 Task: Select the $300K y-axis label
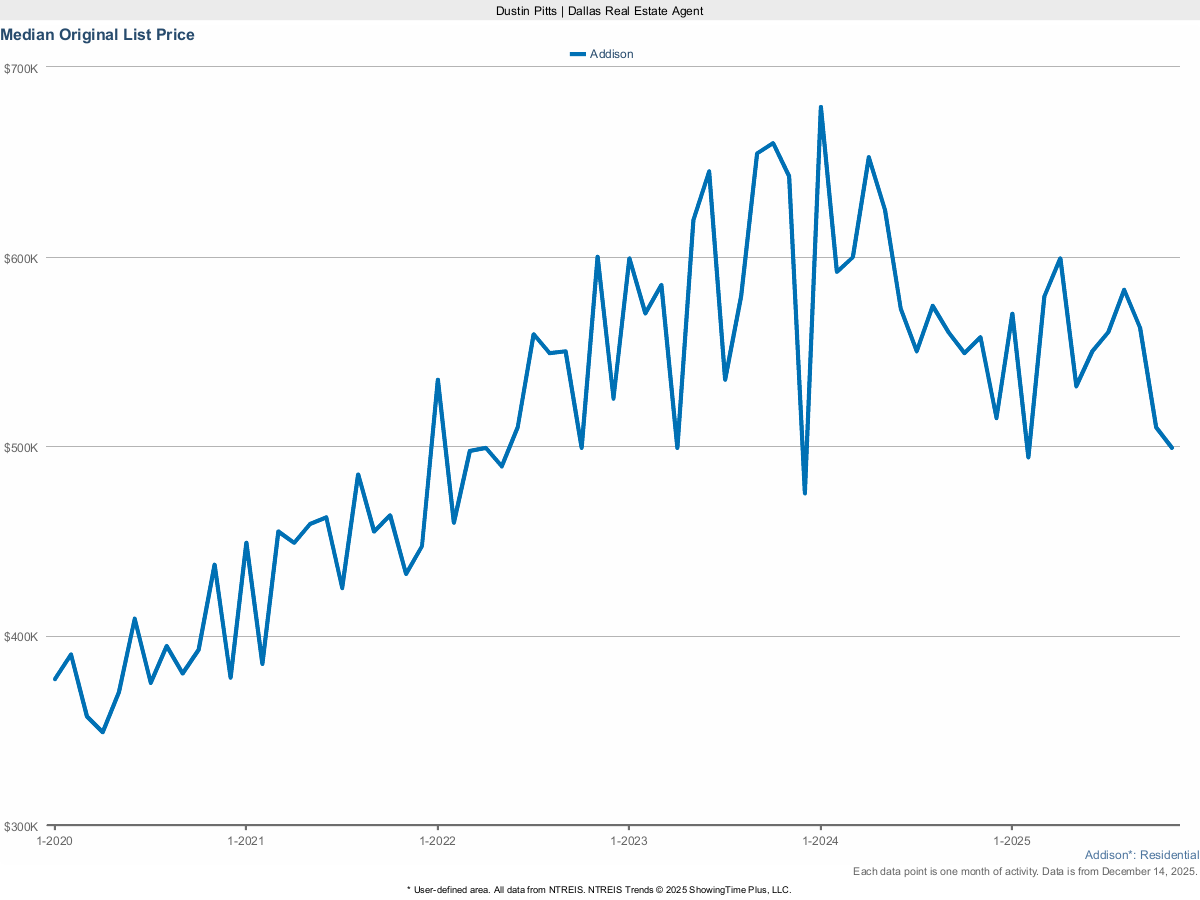pyautogui.click(x=20, y=827)
